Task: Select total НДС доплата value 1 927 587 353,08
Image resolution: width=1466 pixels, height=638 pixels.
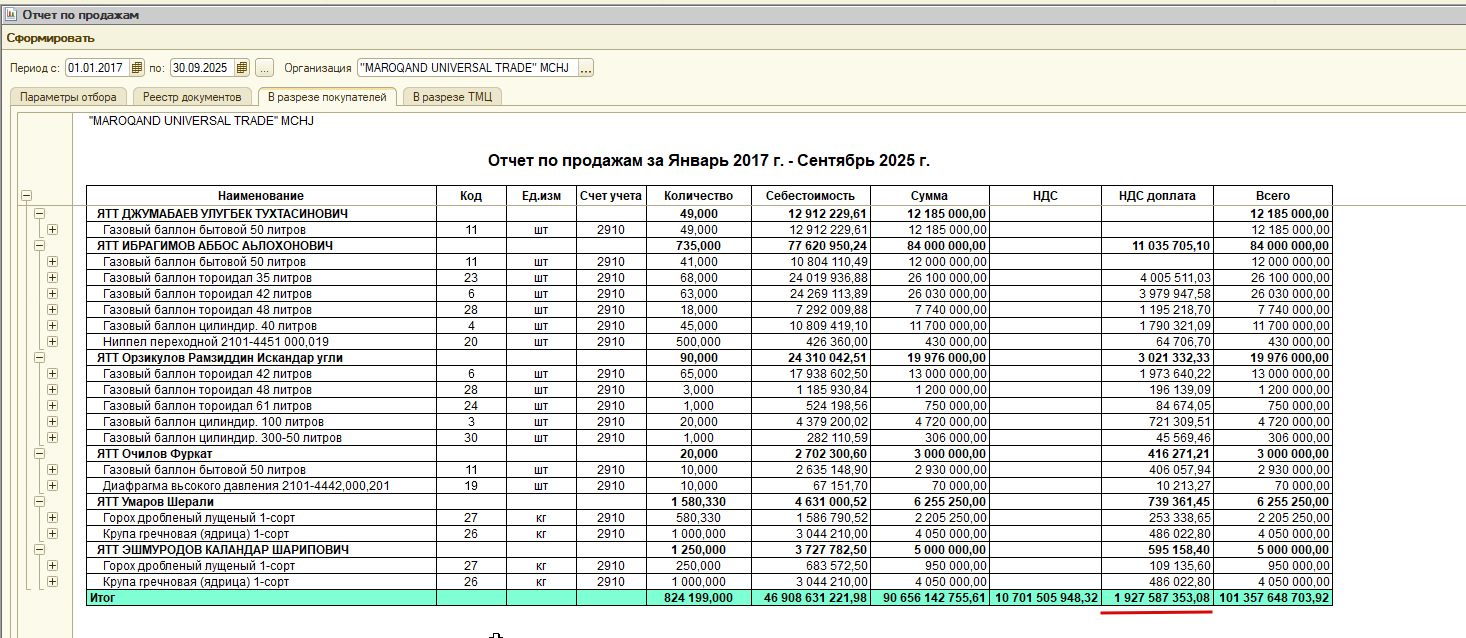Action: point(1157,597)
